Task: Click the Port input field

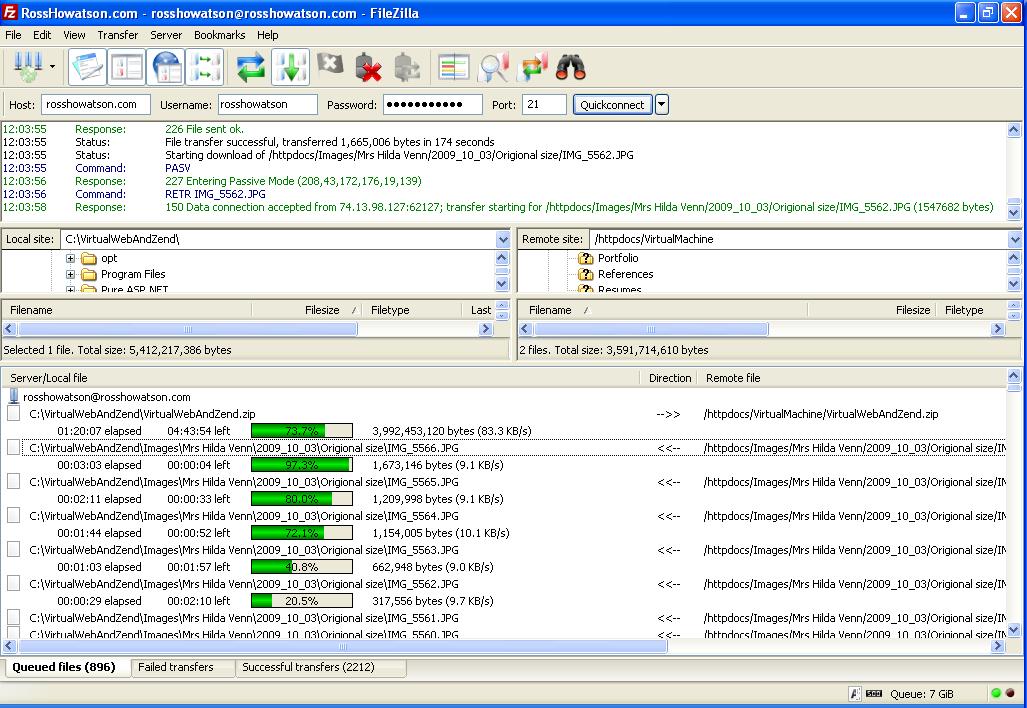Action: click(x=544, y=104)
